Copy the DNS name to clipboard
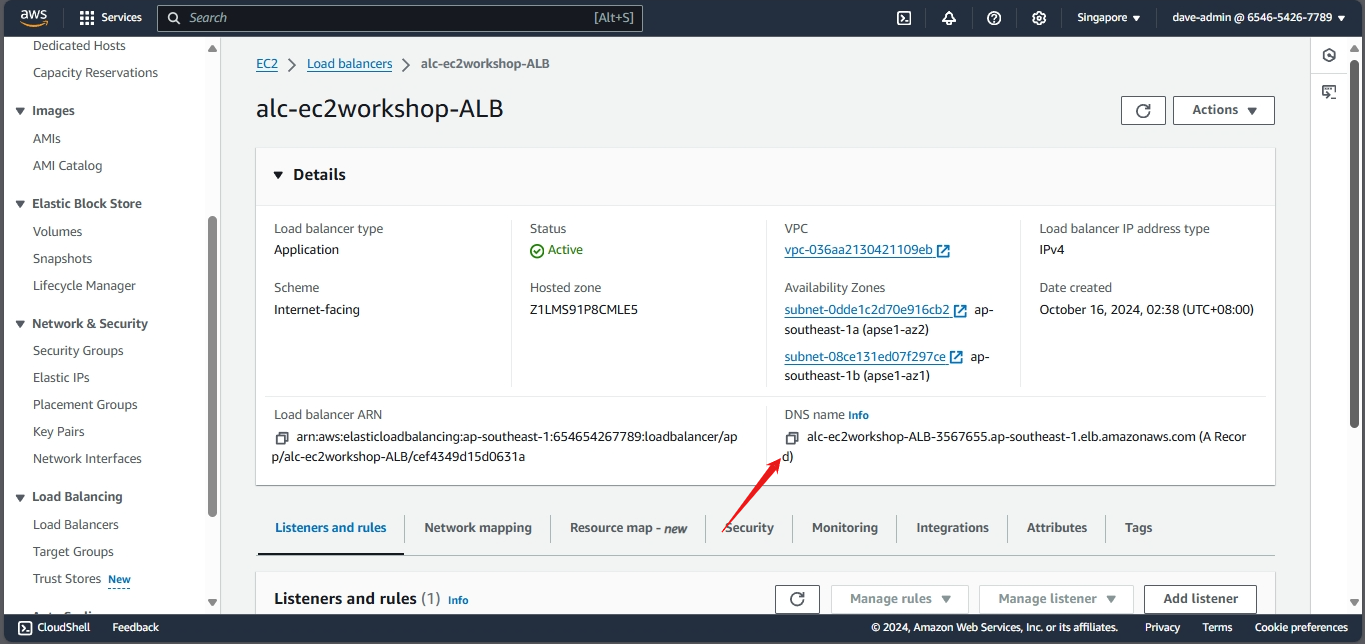The width and height of the screenshot is (1365, 644). tap(792, 438)
